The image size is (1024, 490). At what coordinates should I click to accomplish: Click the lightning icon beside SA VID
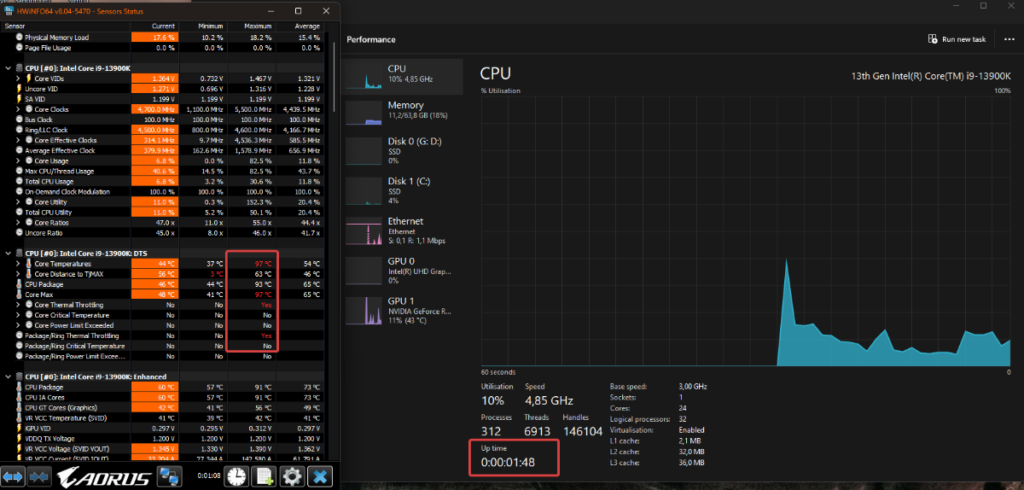(x=20, y=99)
